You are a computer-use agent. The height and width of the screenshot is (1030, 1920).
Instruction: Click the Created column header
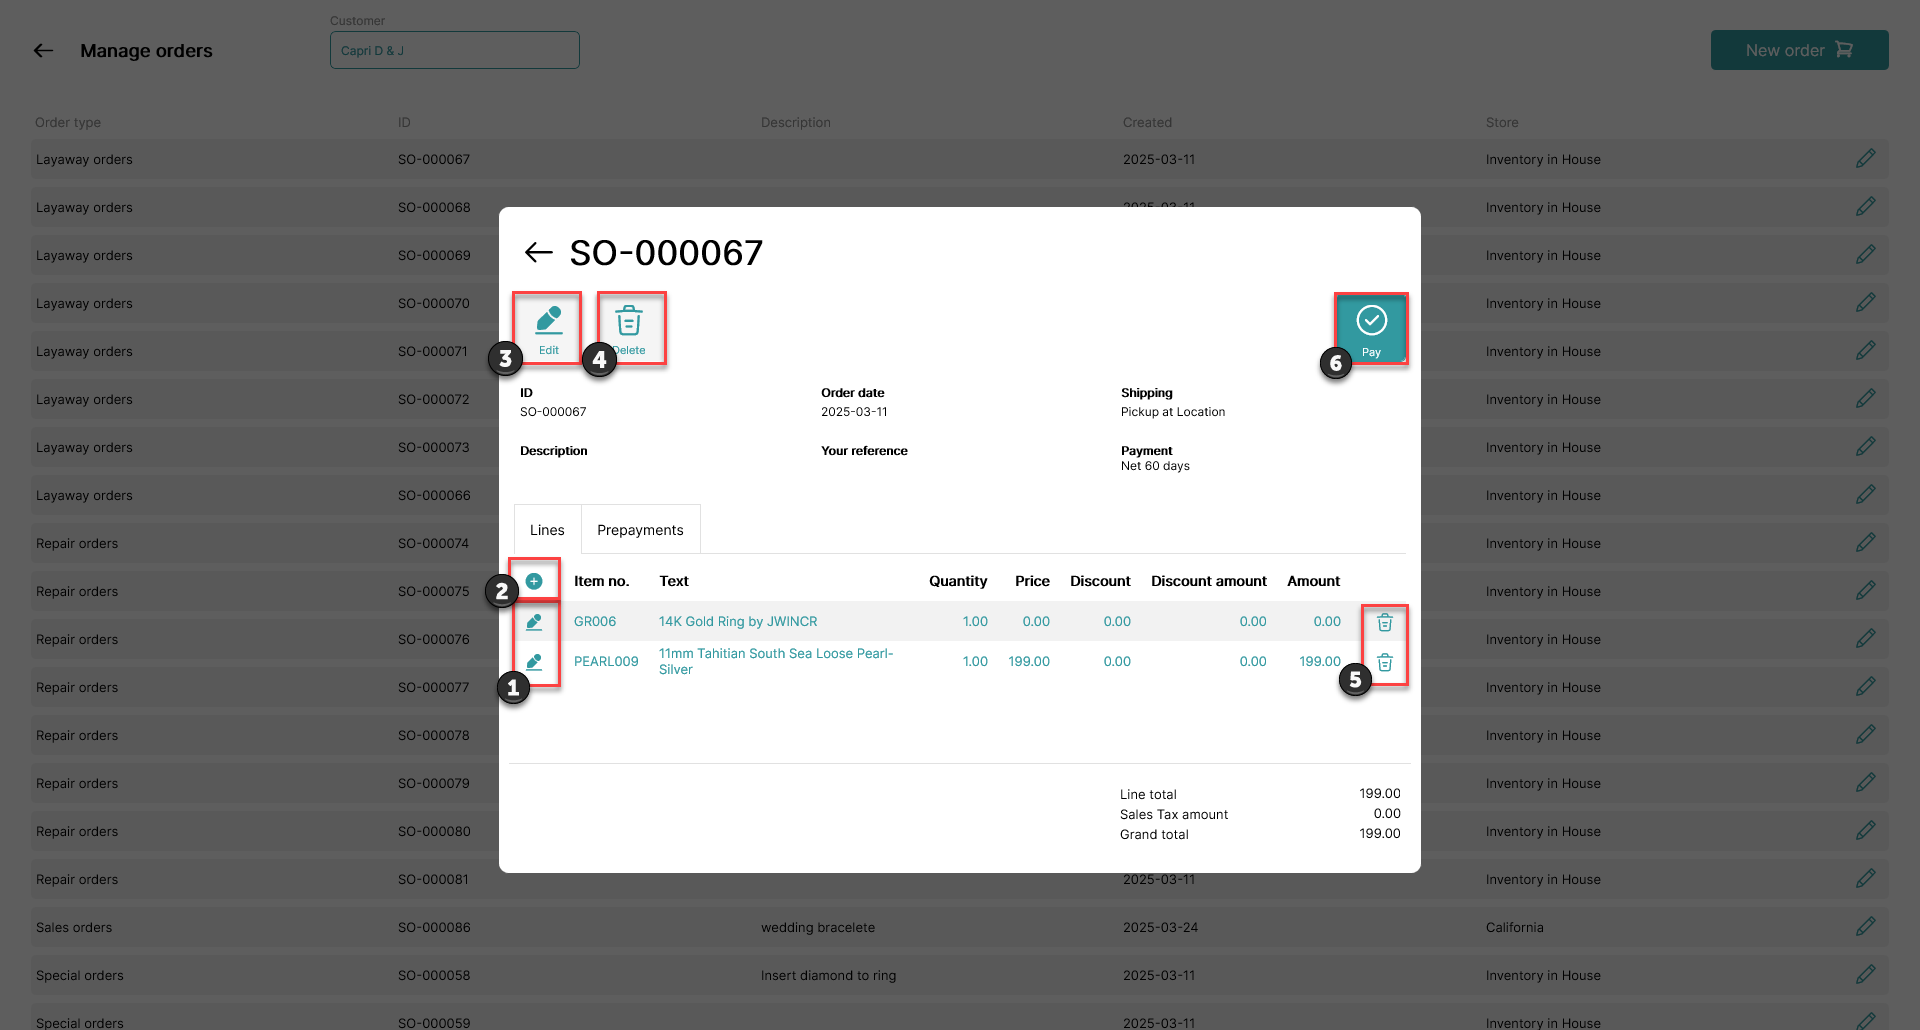(x=1147, y=122)
